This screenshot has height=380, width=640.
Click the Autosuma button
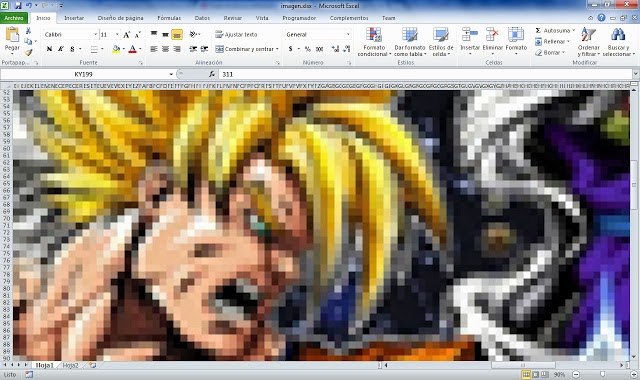tap(555, 31)
